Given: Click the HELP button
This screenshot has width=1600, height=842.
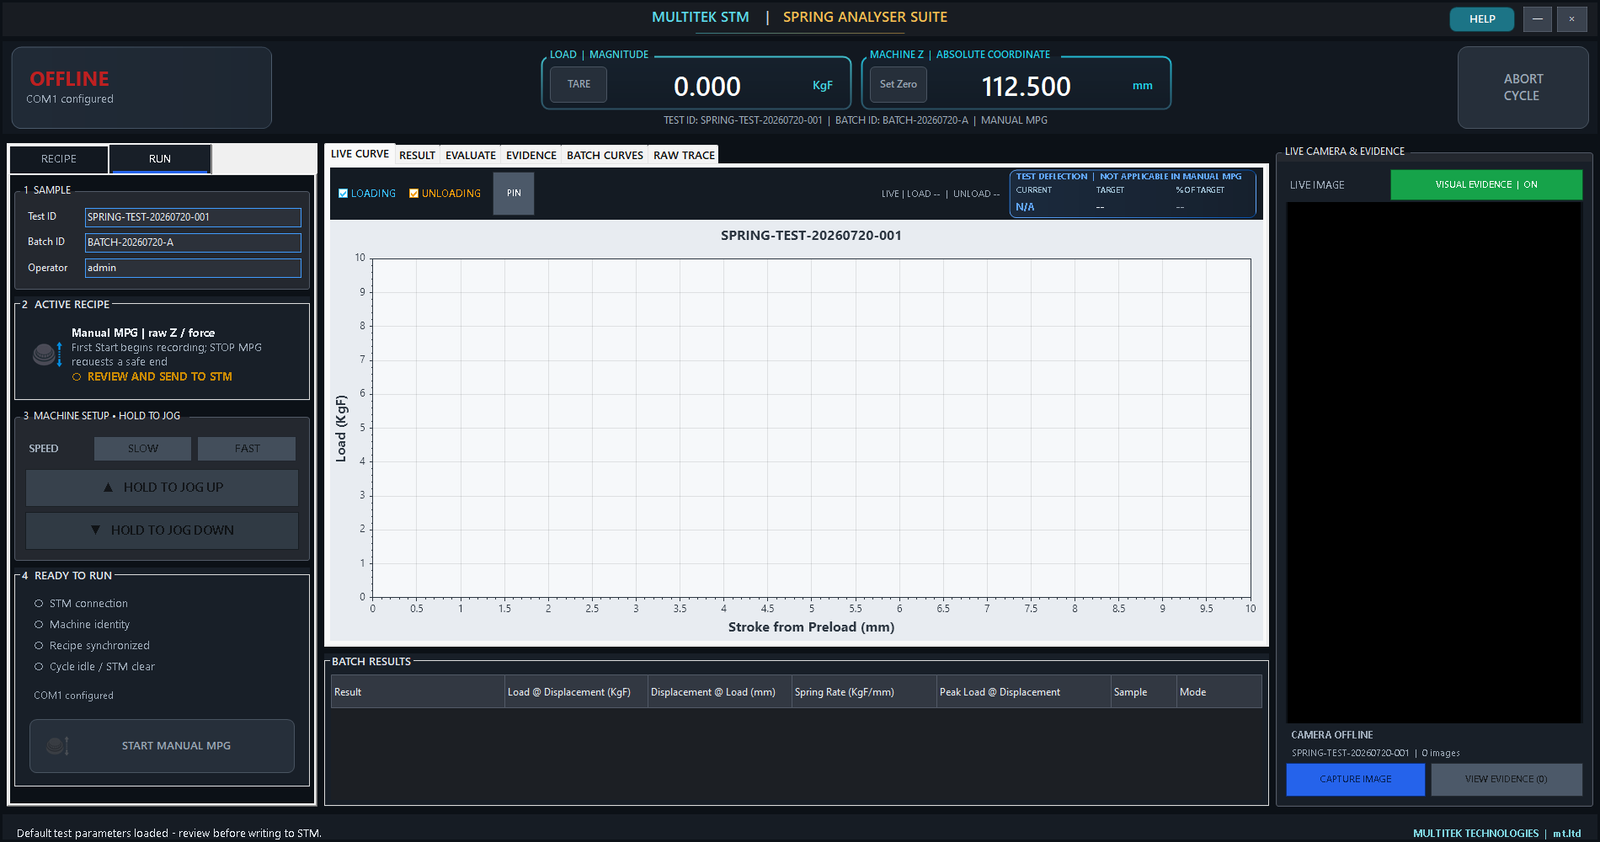Looking at the screenshot, I should coord(1482,19).
